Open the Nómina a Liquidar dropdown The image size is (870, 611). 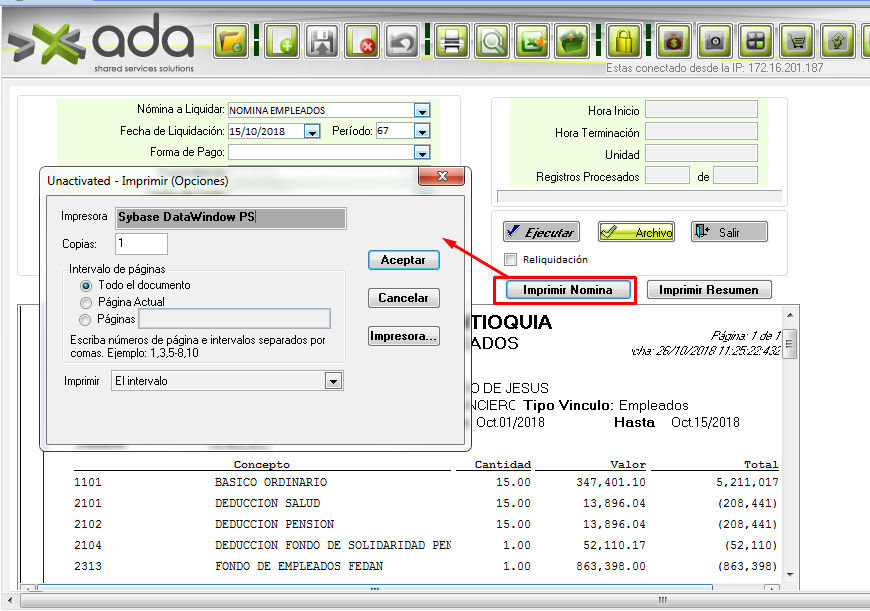[421, 111]
